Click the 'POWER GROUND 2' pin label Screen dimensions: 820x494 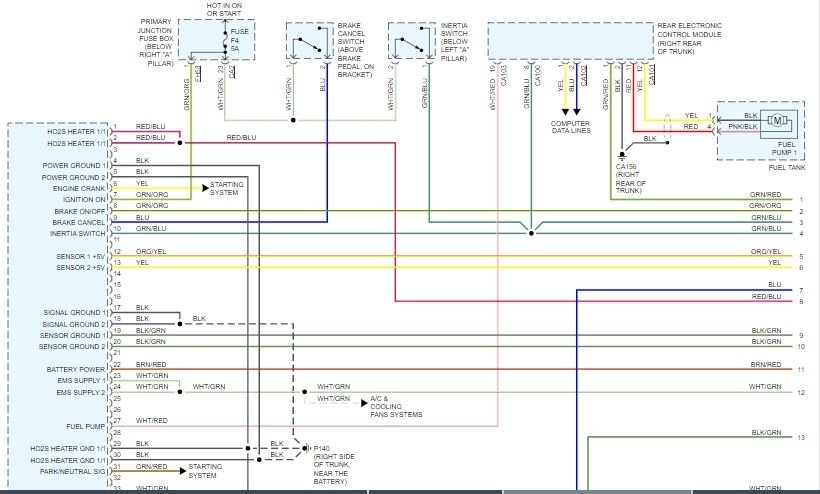click(x=73, y=177)
